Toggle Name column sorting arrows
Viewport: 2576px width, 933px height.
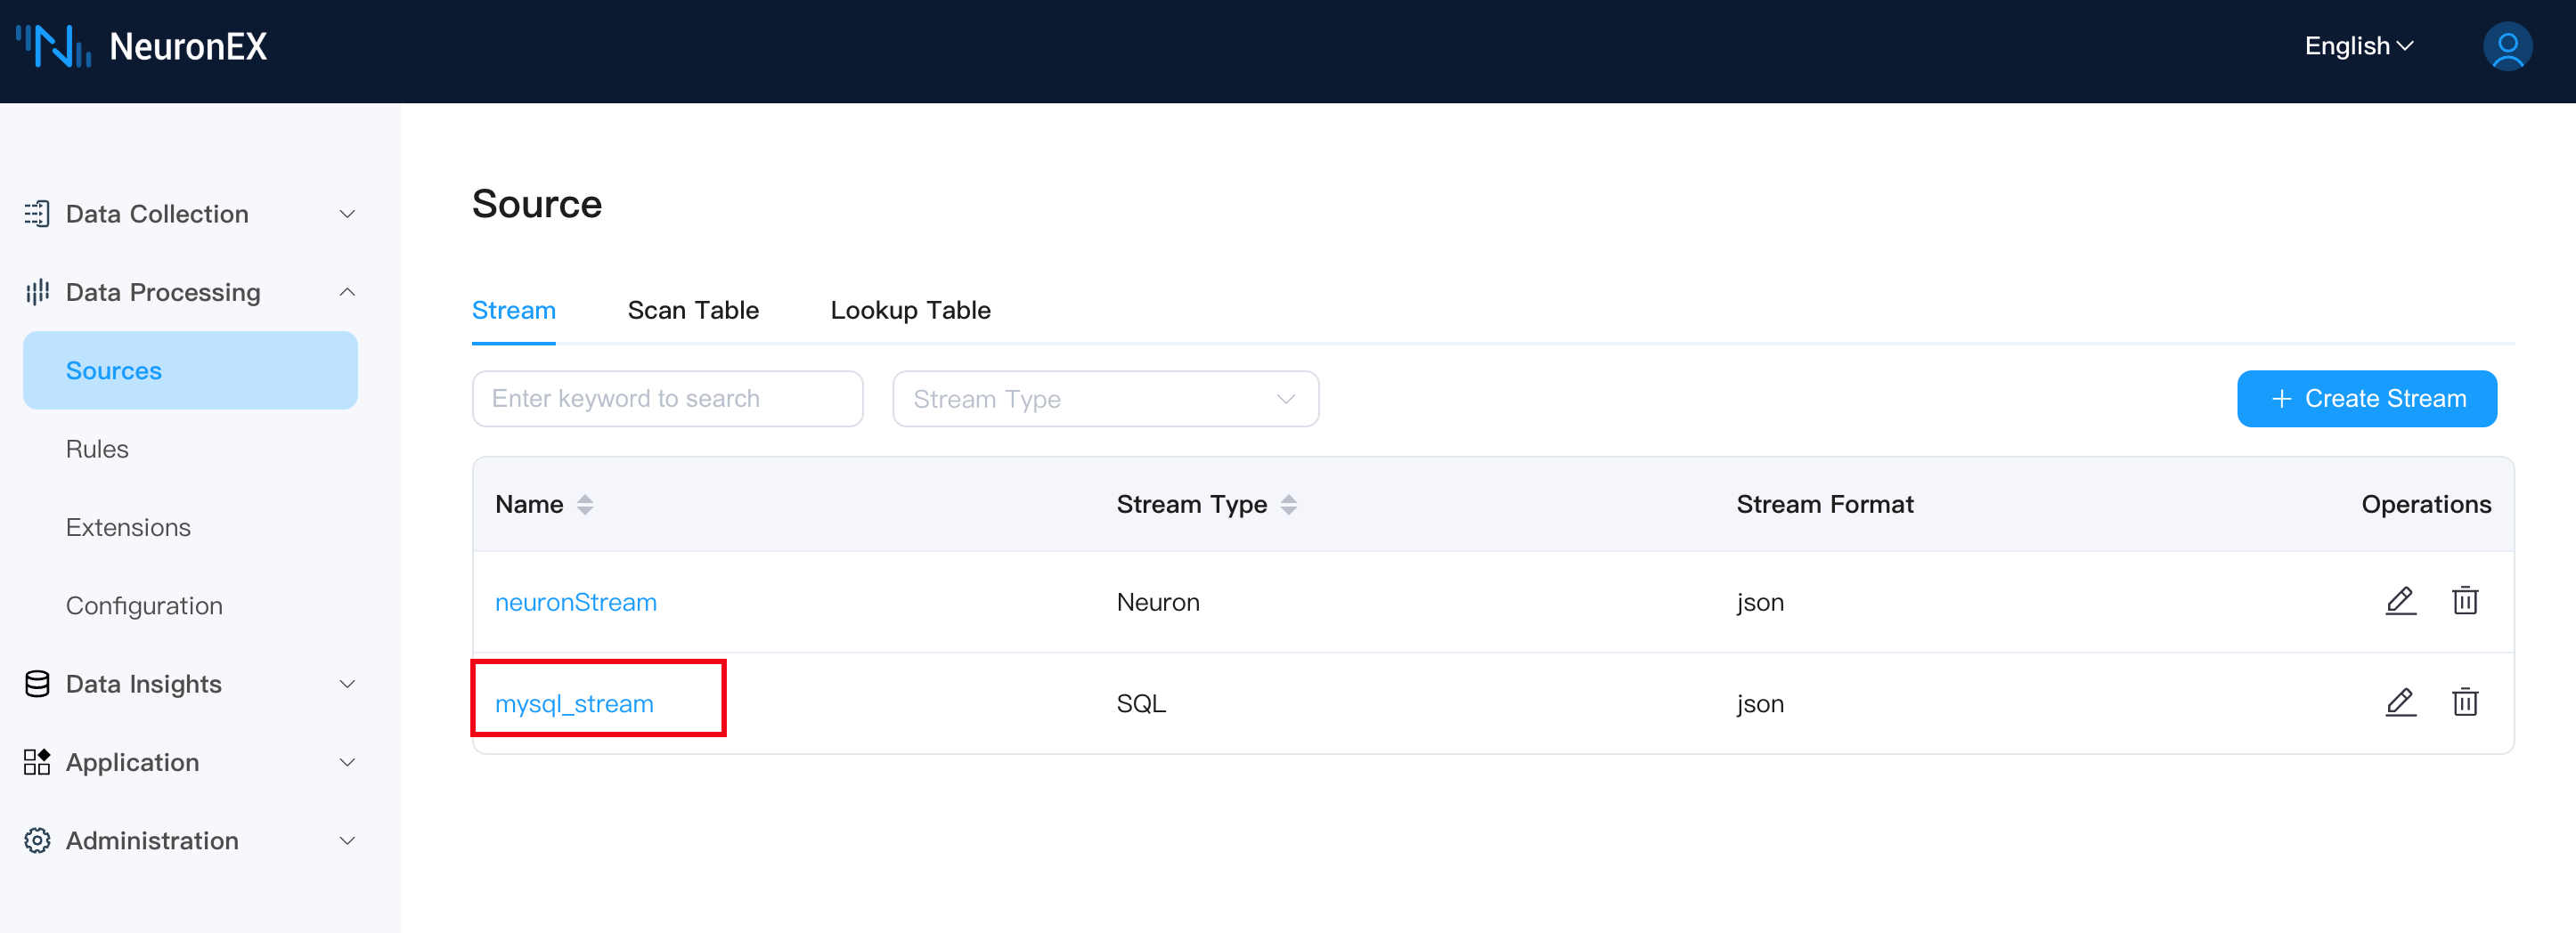585,504
